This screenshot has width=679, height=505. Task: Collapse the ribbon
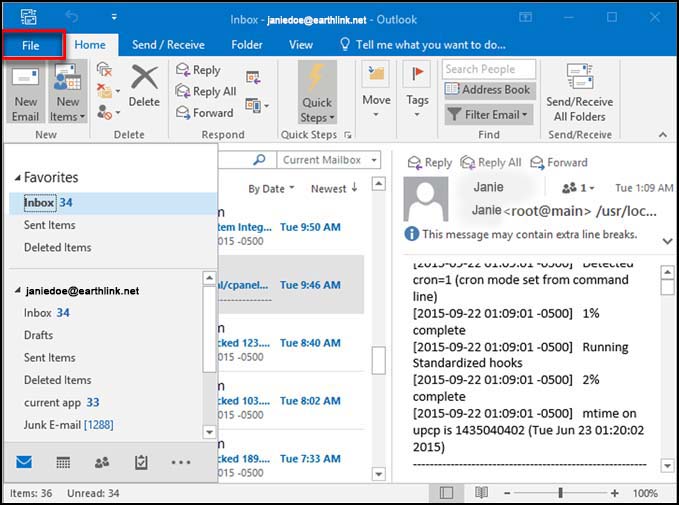pos(663,135)
